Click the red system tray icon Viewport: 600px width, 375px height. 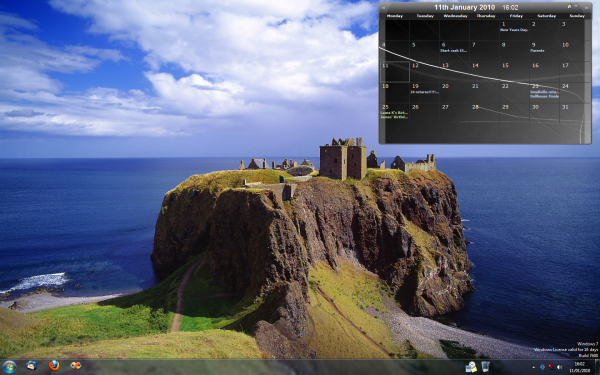(x=551, y=367)
